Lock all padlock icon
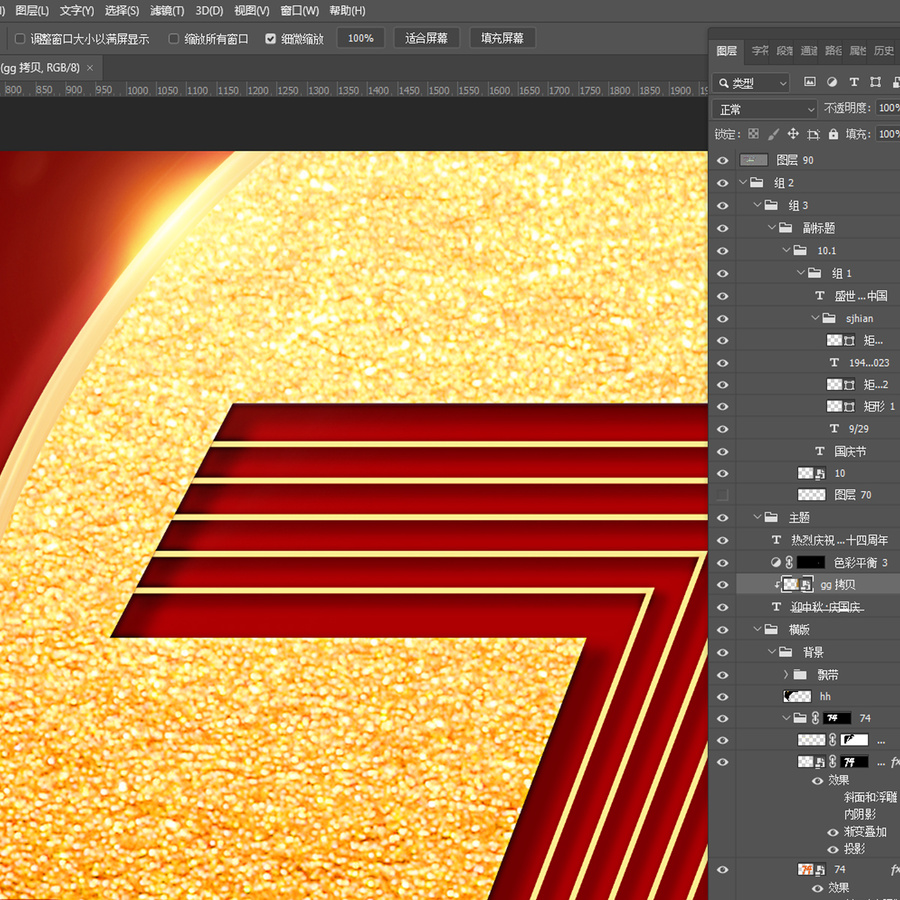 [833, 134]
